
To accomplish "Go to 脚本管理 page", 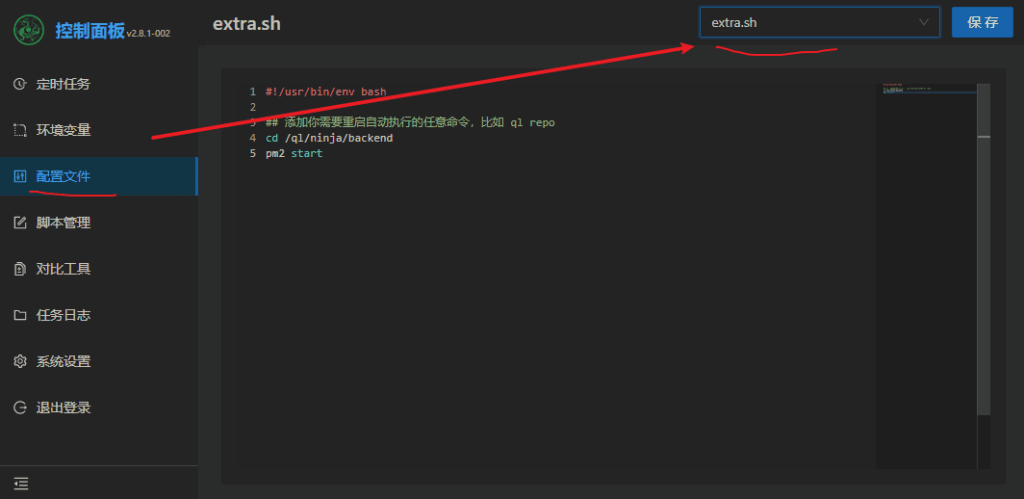I will [99, 223].
